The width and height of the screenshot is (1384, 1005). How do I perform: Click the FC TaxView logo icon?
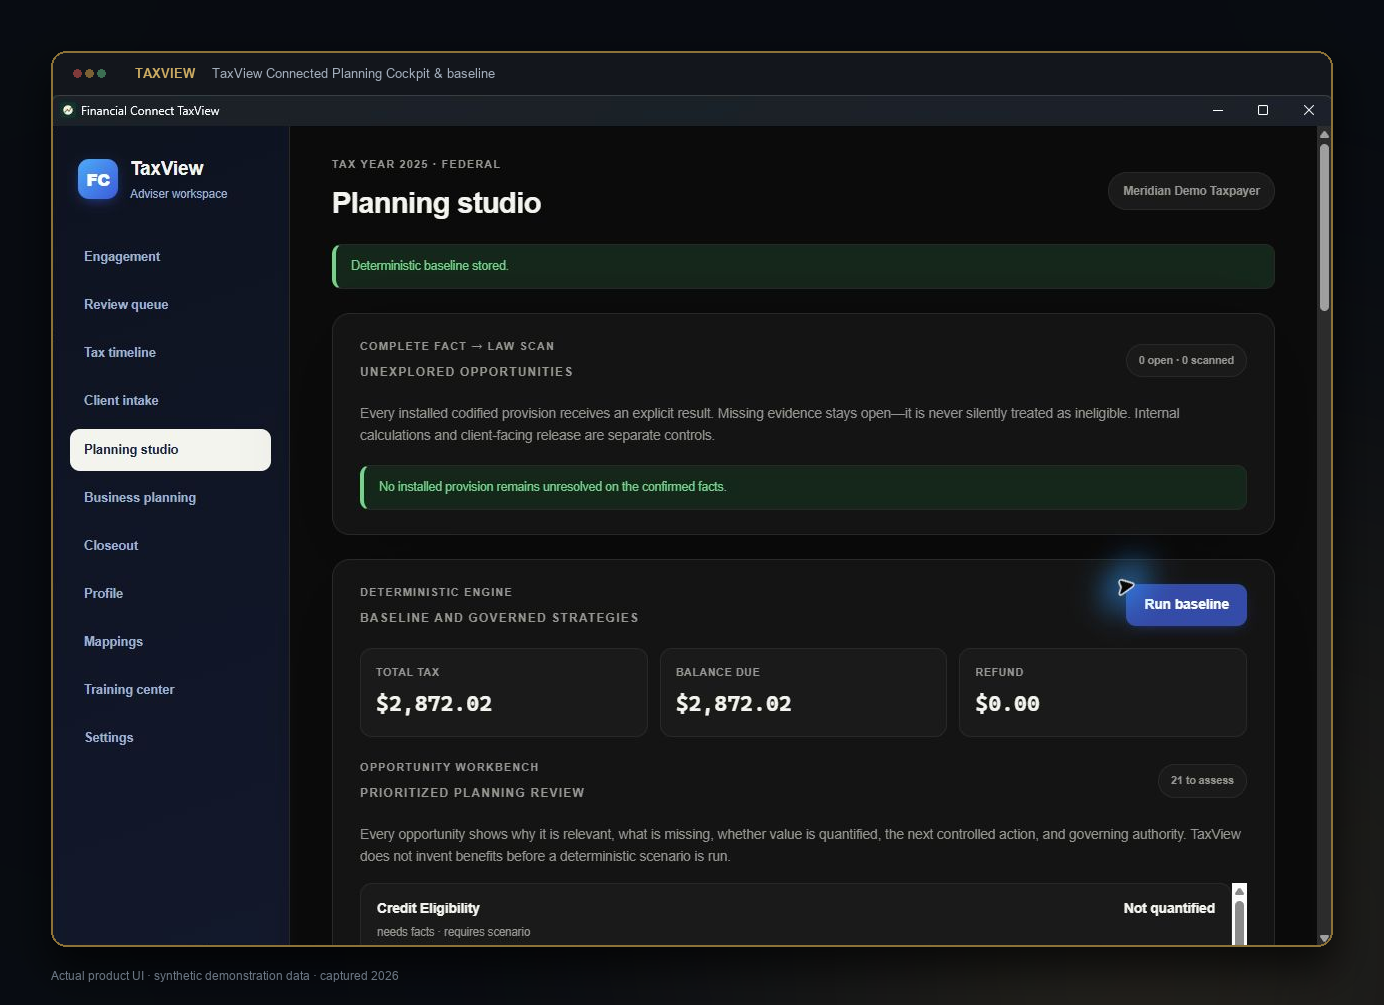pyautogui.click(x=98, y=179)
